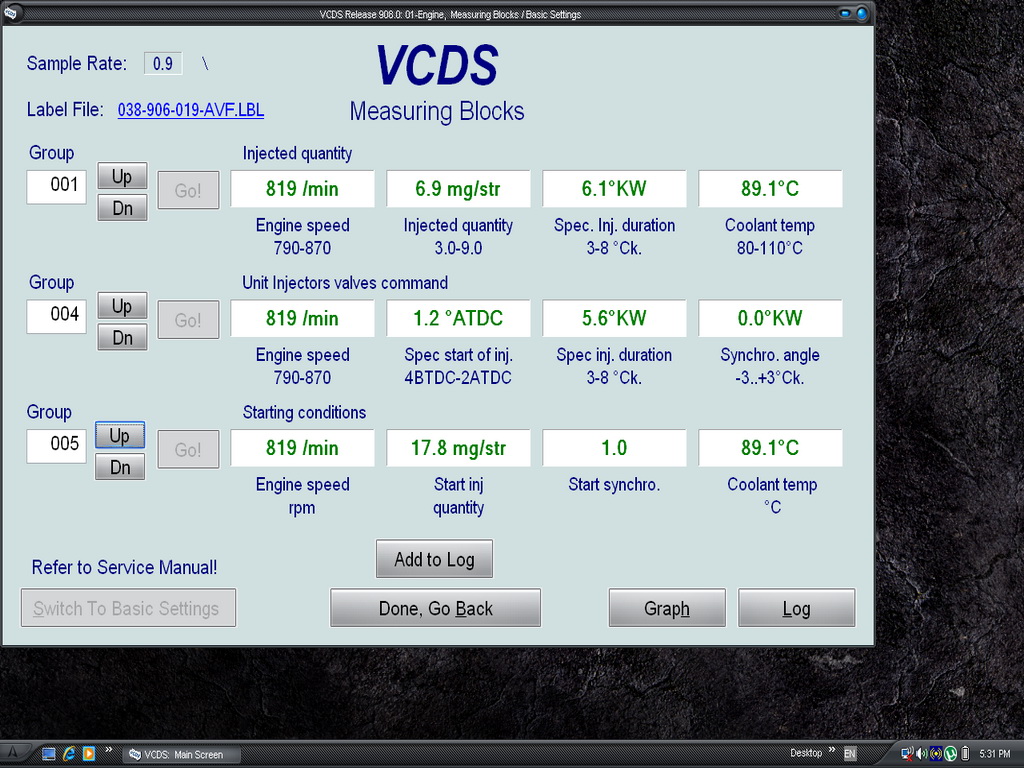Expand the quick launch overflow chevron

click(x=108, y=750)
